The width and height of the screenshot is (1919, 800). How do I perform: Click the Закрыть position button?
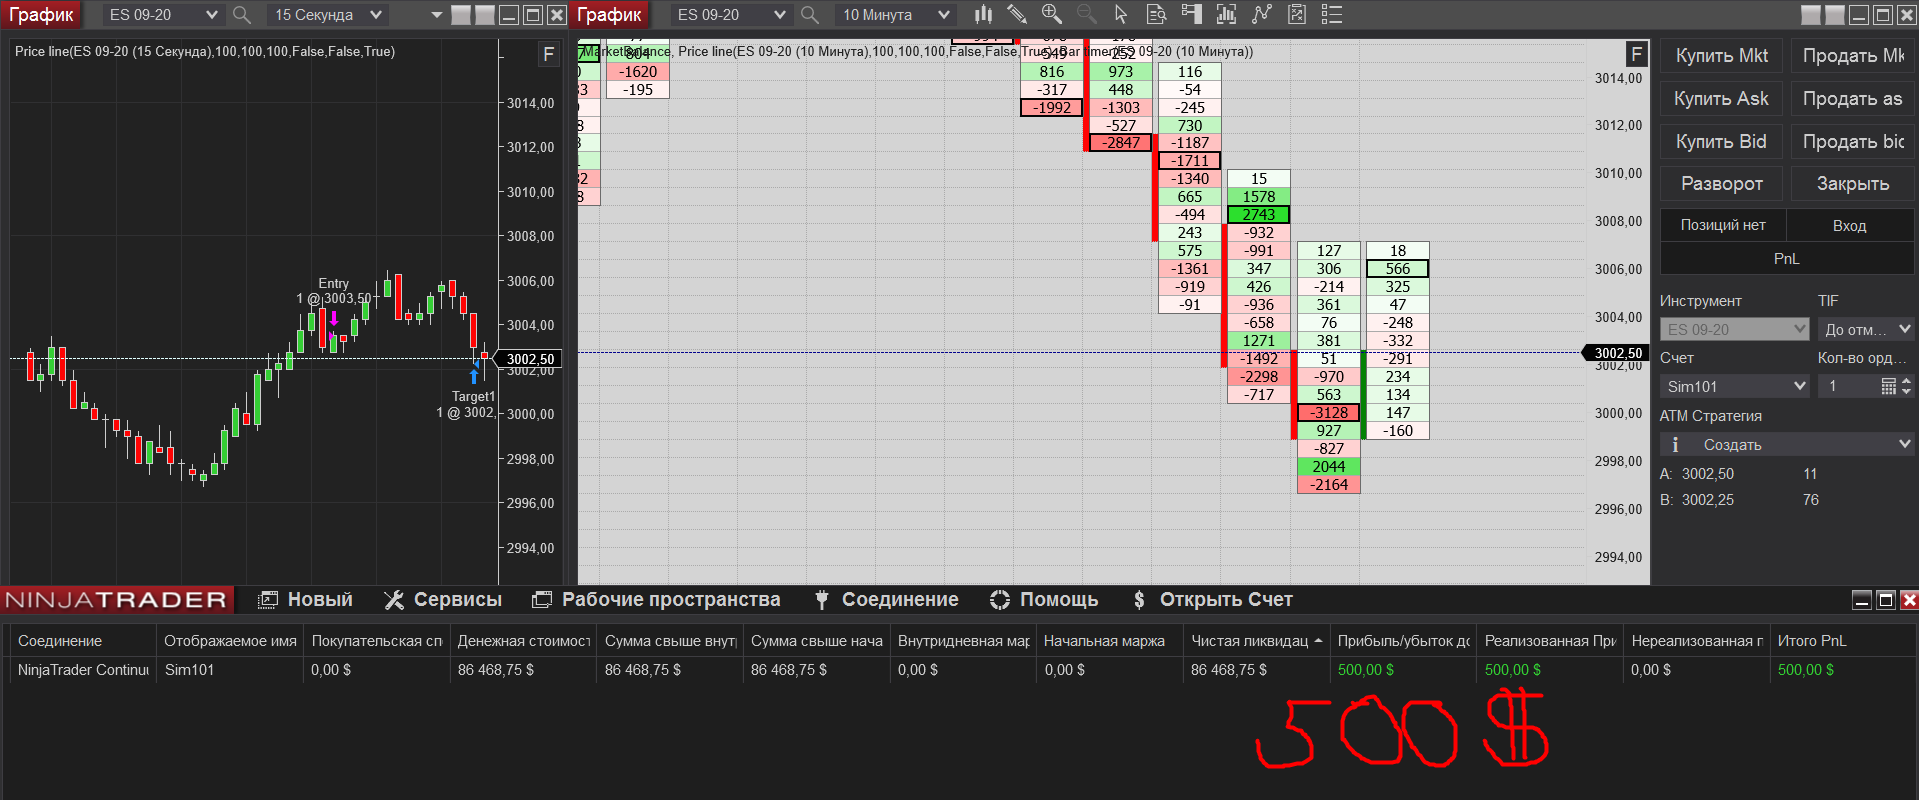[1853, 184]
